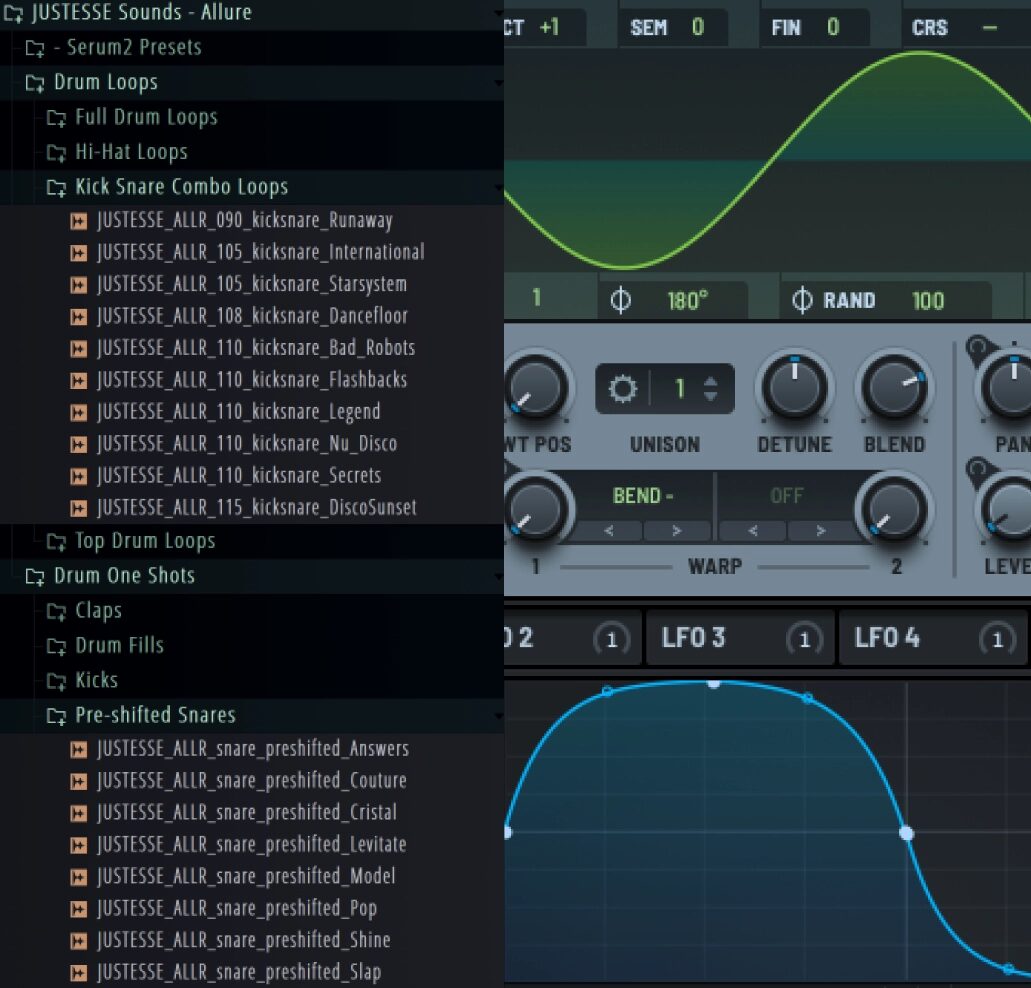Click the FIN fine tune value field

tap(813, 28)
